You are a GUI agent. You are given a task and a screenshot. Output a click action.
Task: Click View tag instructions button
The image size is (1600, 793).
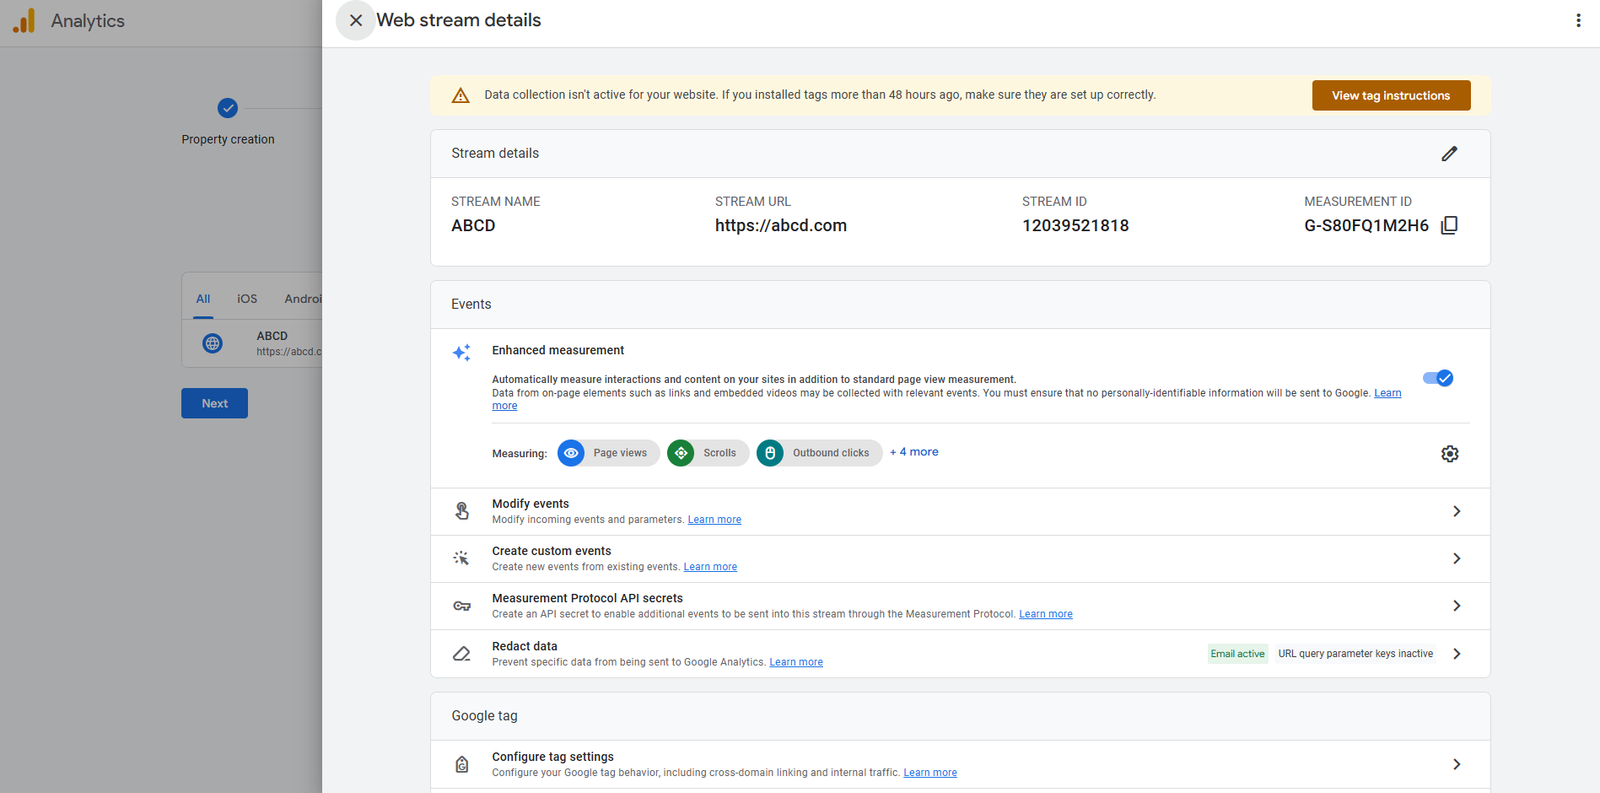[1391, 95]
